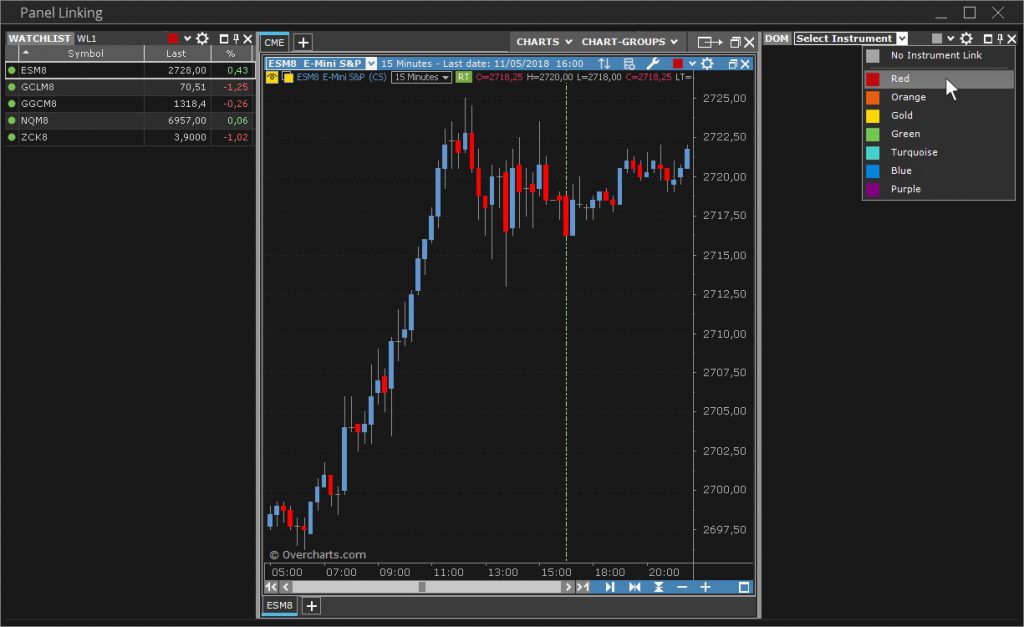1024x627 pixels.
Task: Click the swap arrows icon in chart header
Action: click(604, 63)
